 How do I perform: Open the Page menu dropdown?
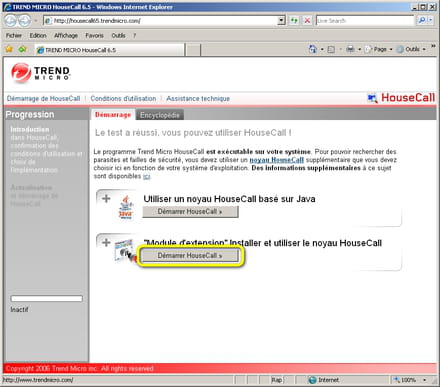coord(378,49)
